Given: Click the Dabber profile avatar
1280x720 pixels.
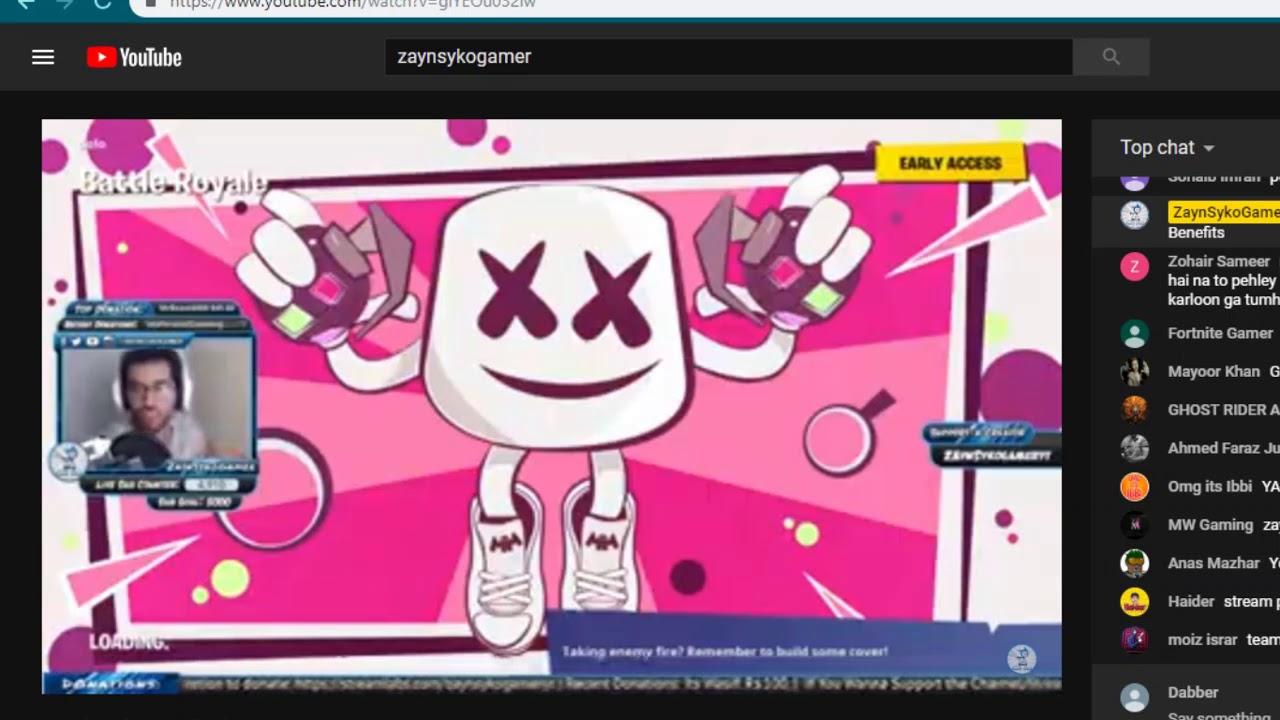Looking at the screenshot, I should (1134, 698).
